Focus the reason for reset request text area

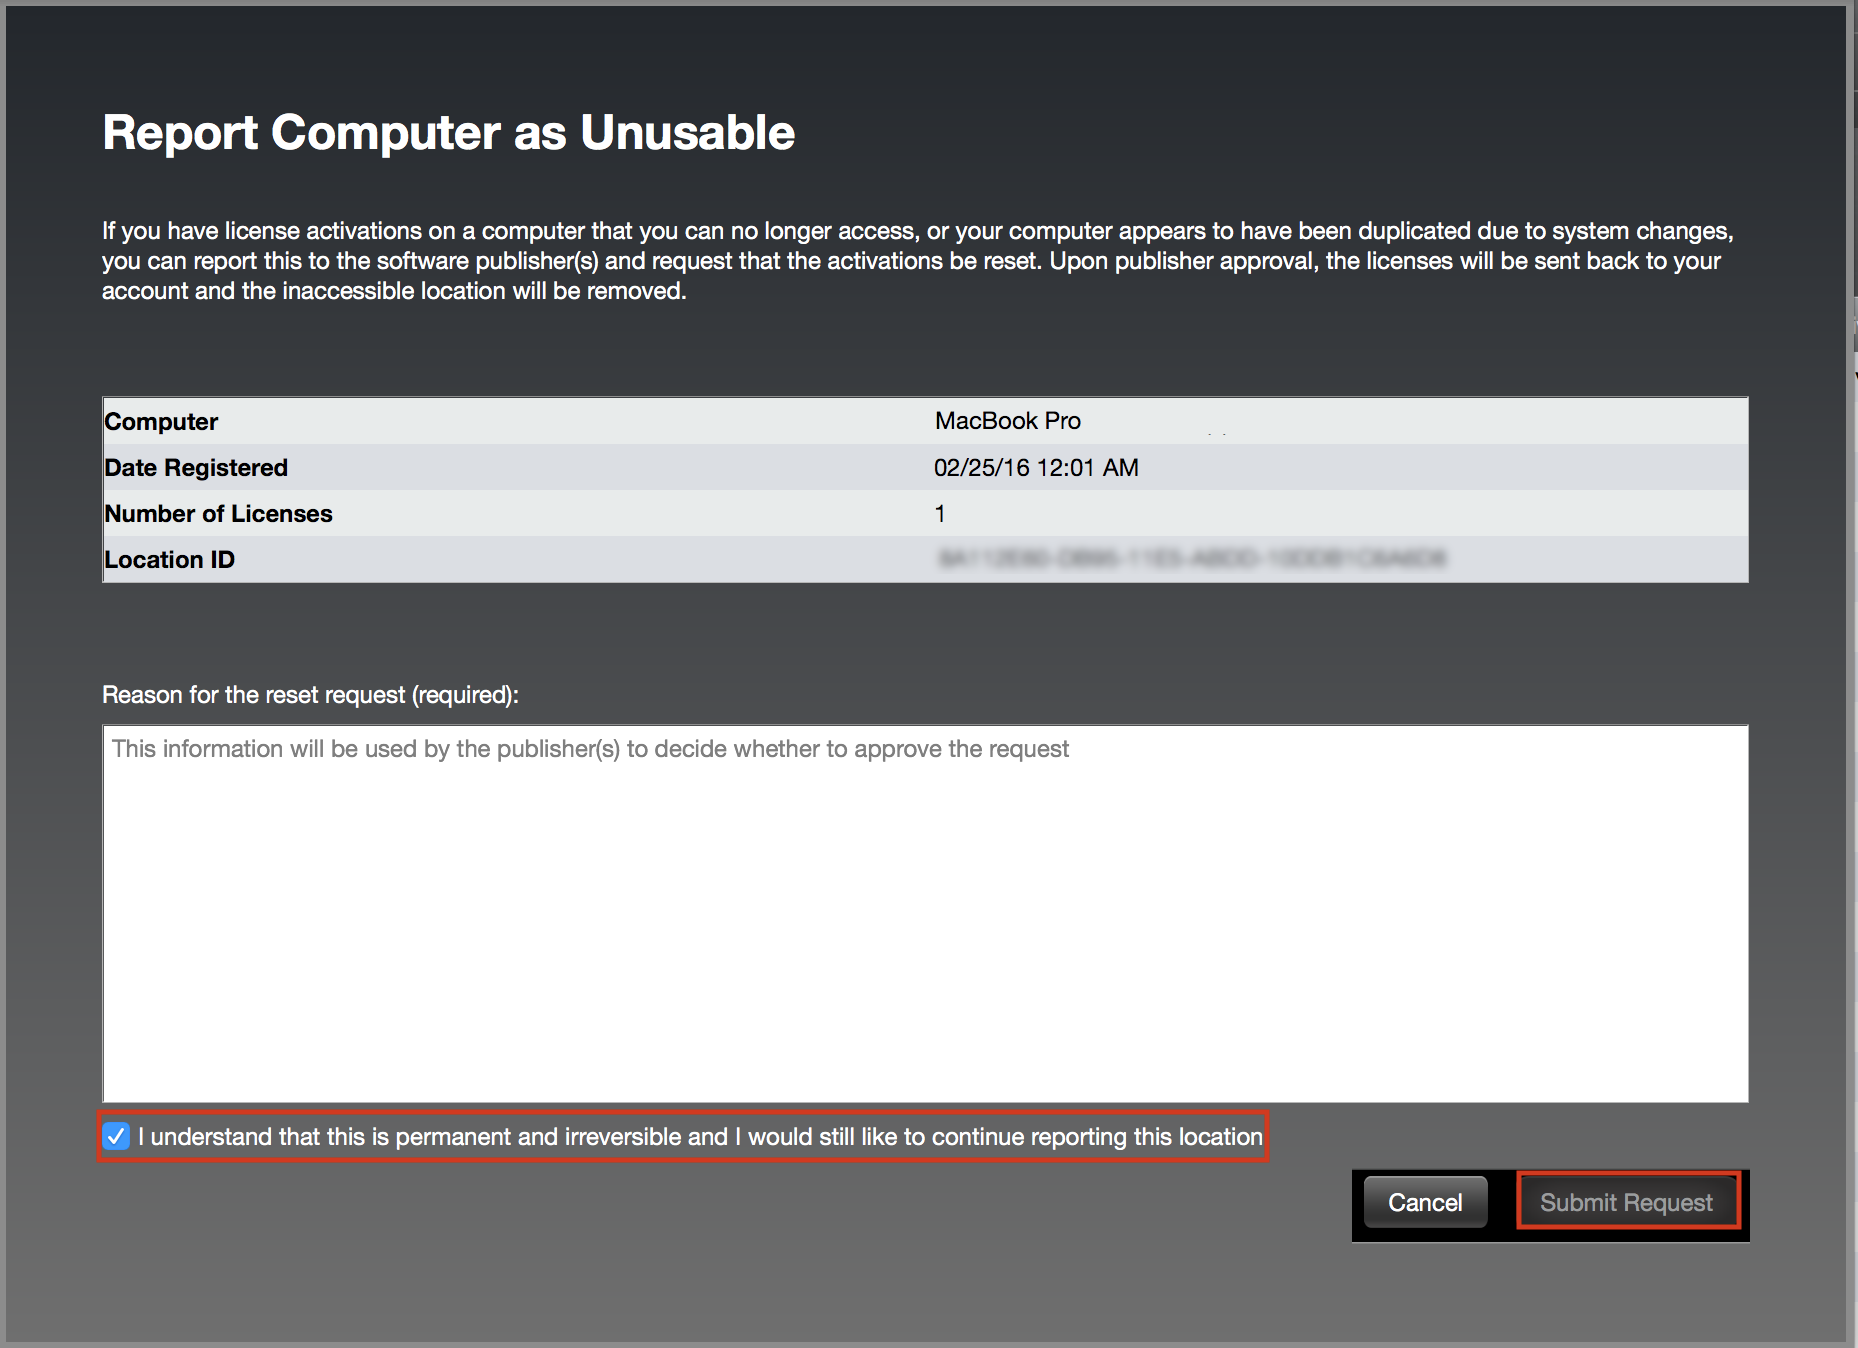(925, 913)
